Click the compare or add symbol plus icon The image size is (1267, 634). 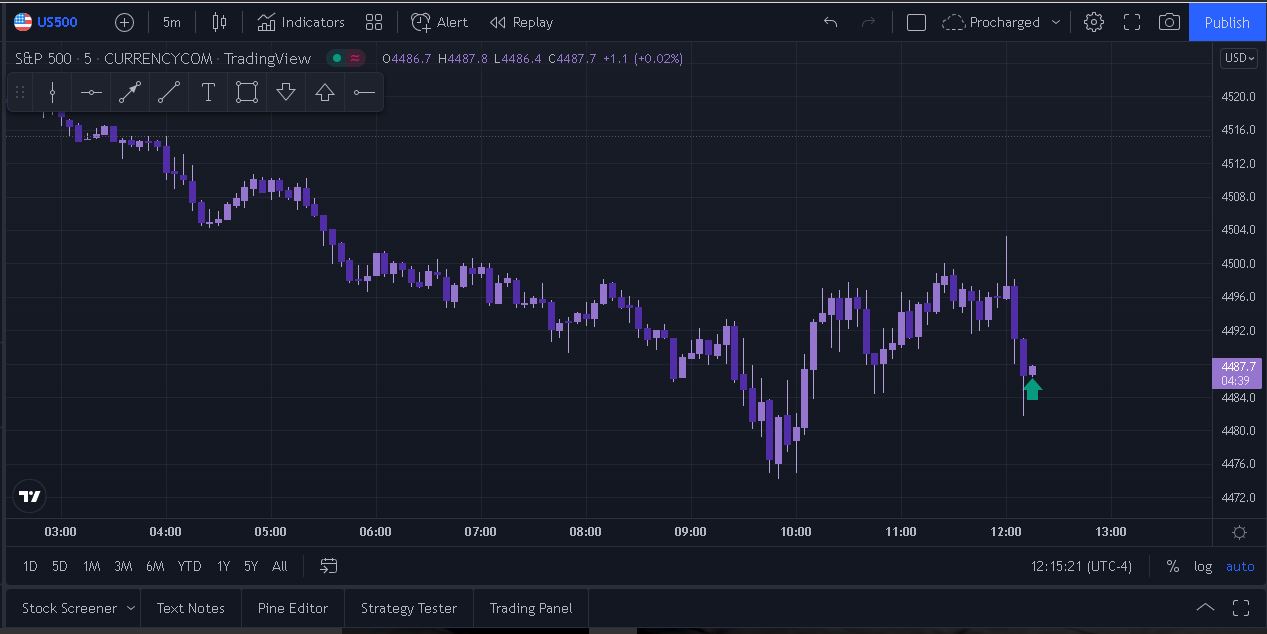tap(124, 22)
